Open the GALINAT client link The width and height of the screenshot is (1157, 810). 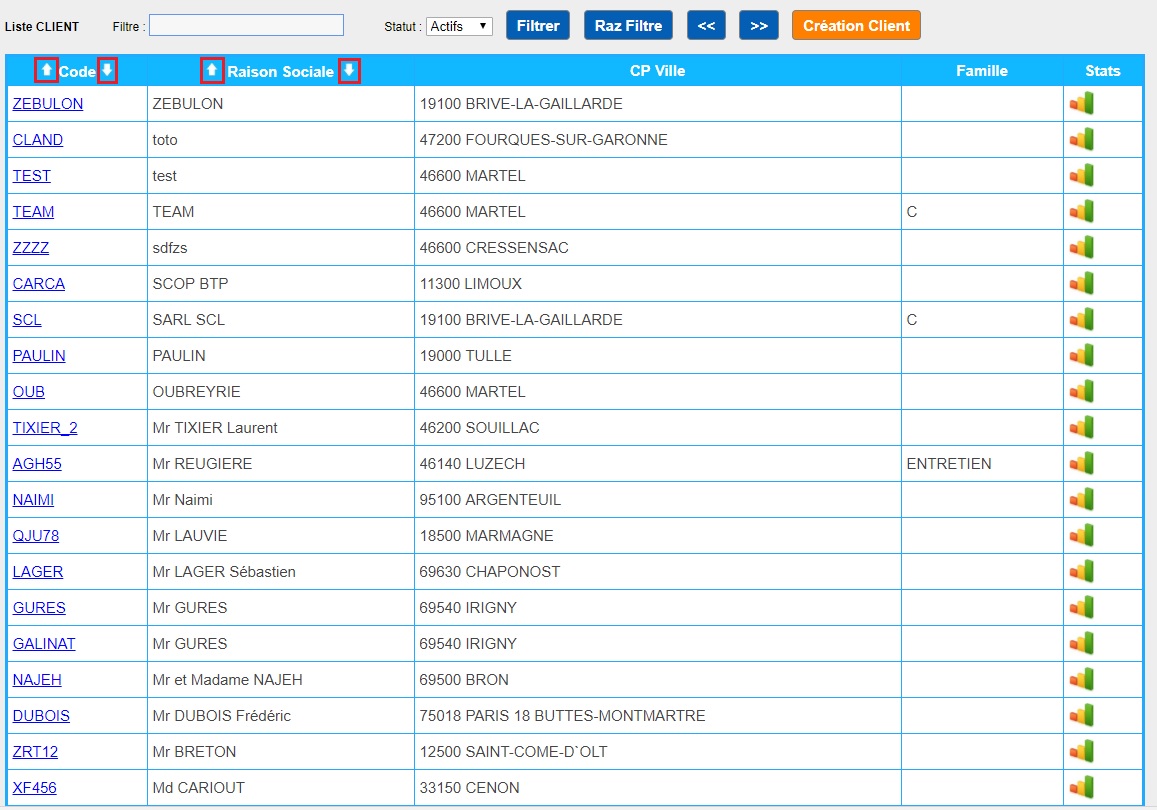point(44,644)
